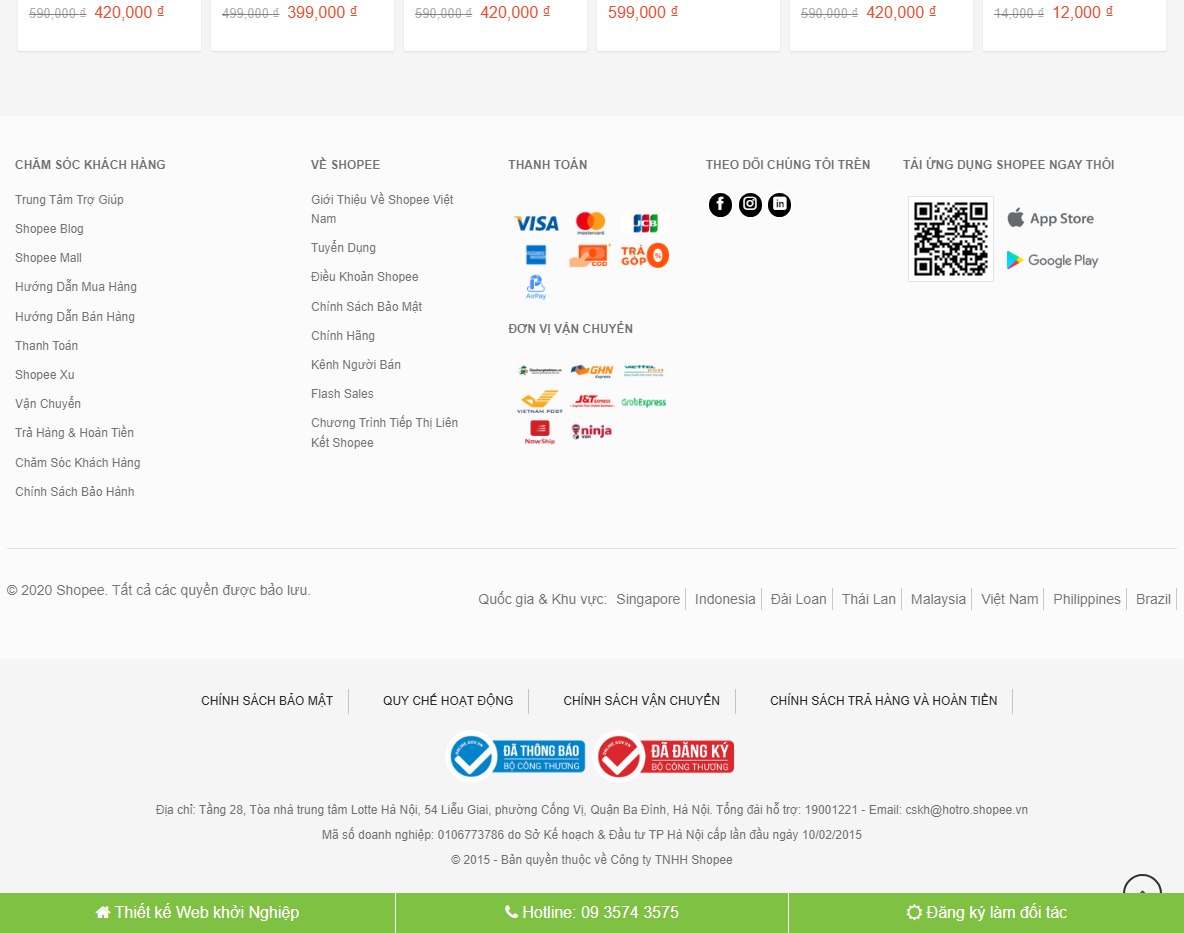
Task: Select Việt Nam in the country list
Action: point(1009,599)
